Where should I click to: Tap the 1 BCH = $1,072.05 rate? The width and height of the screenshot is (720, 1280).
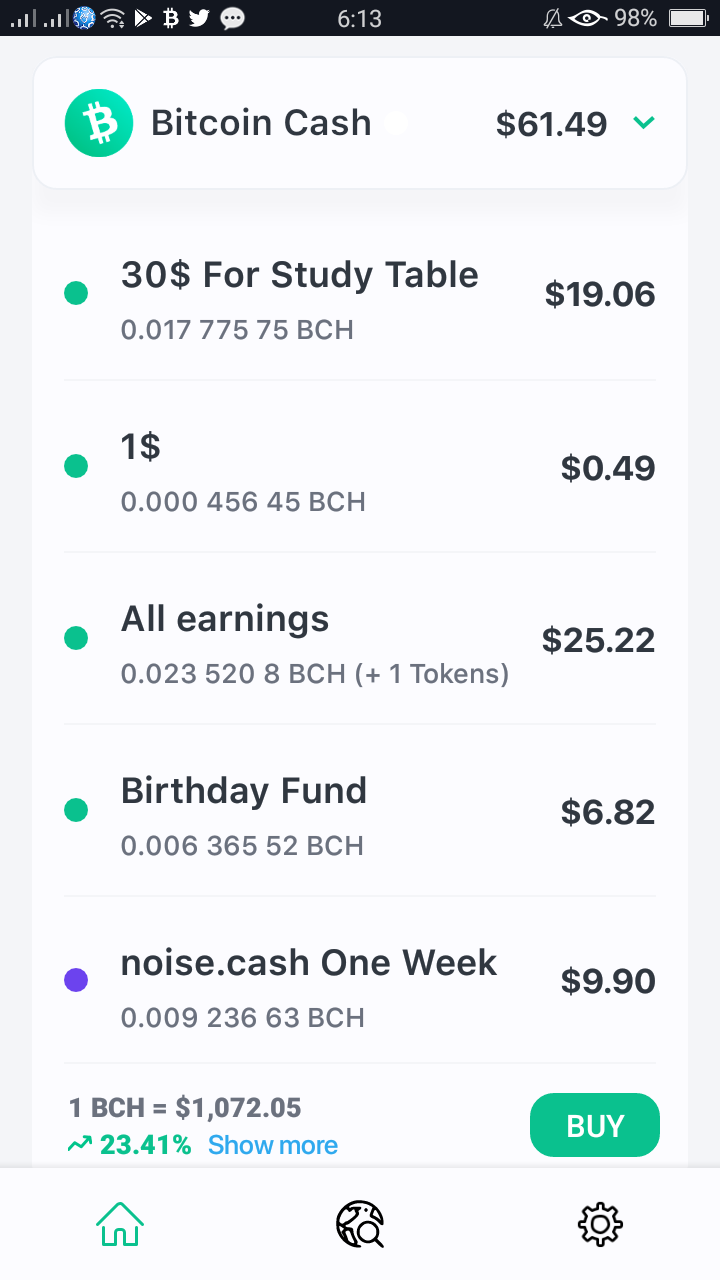pyautogui.click(x=185, y=1108)
